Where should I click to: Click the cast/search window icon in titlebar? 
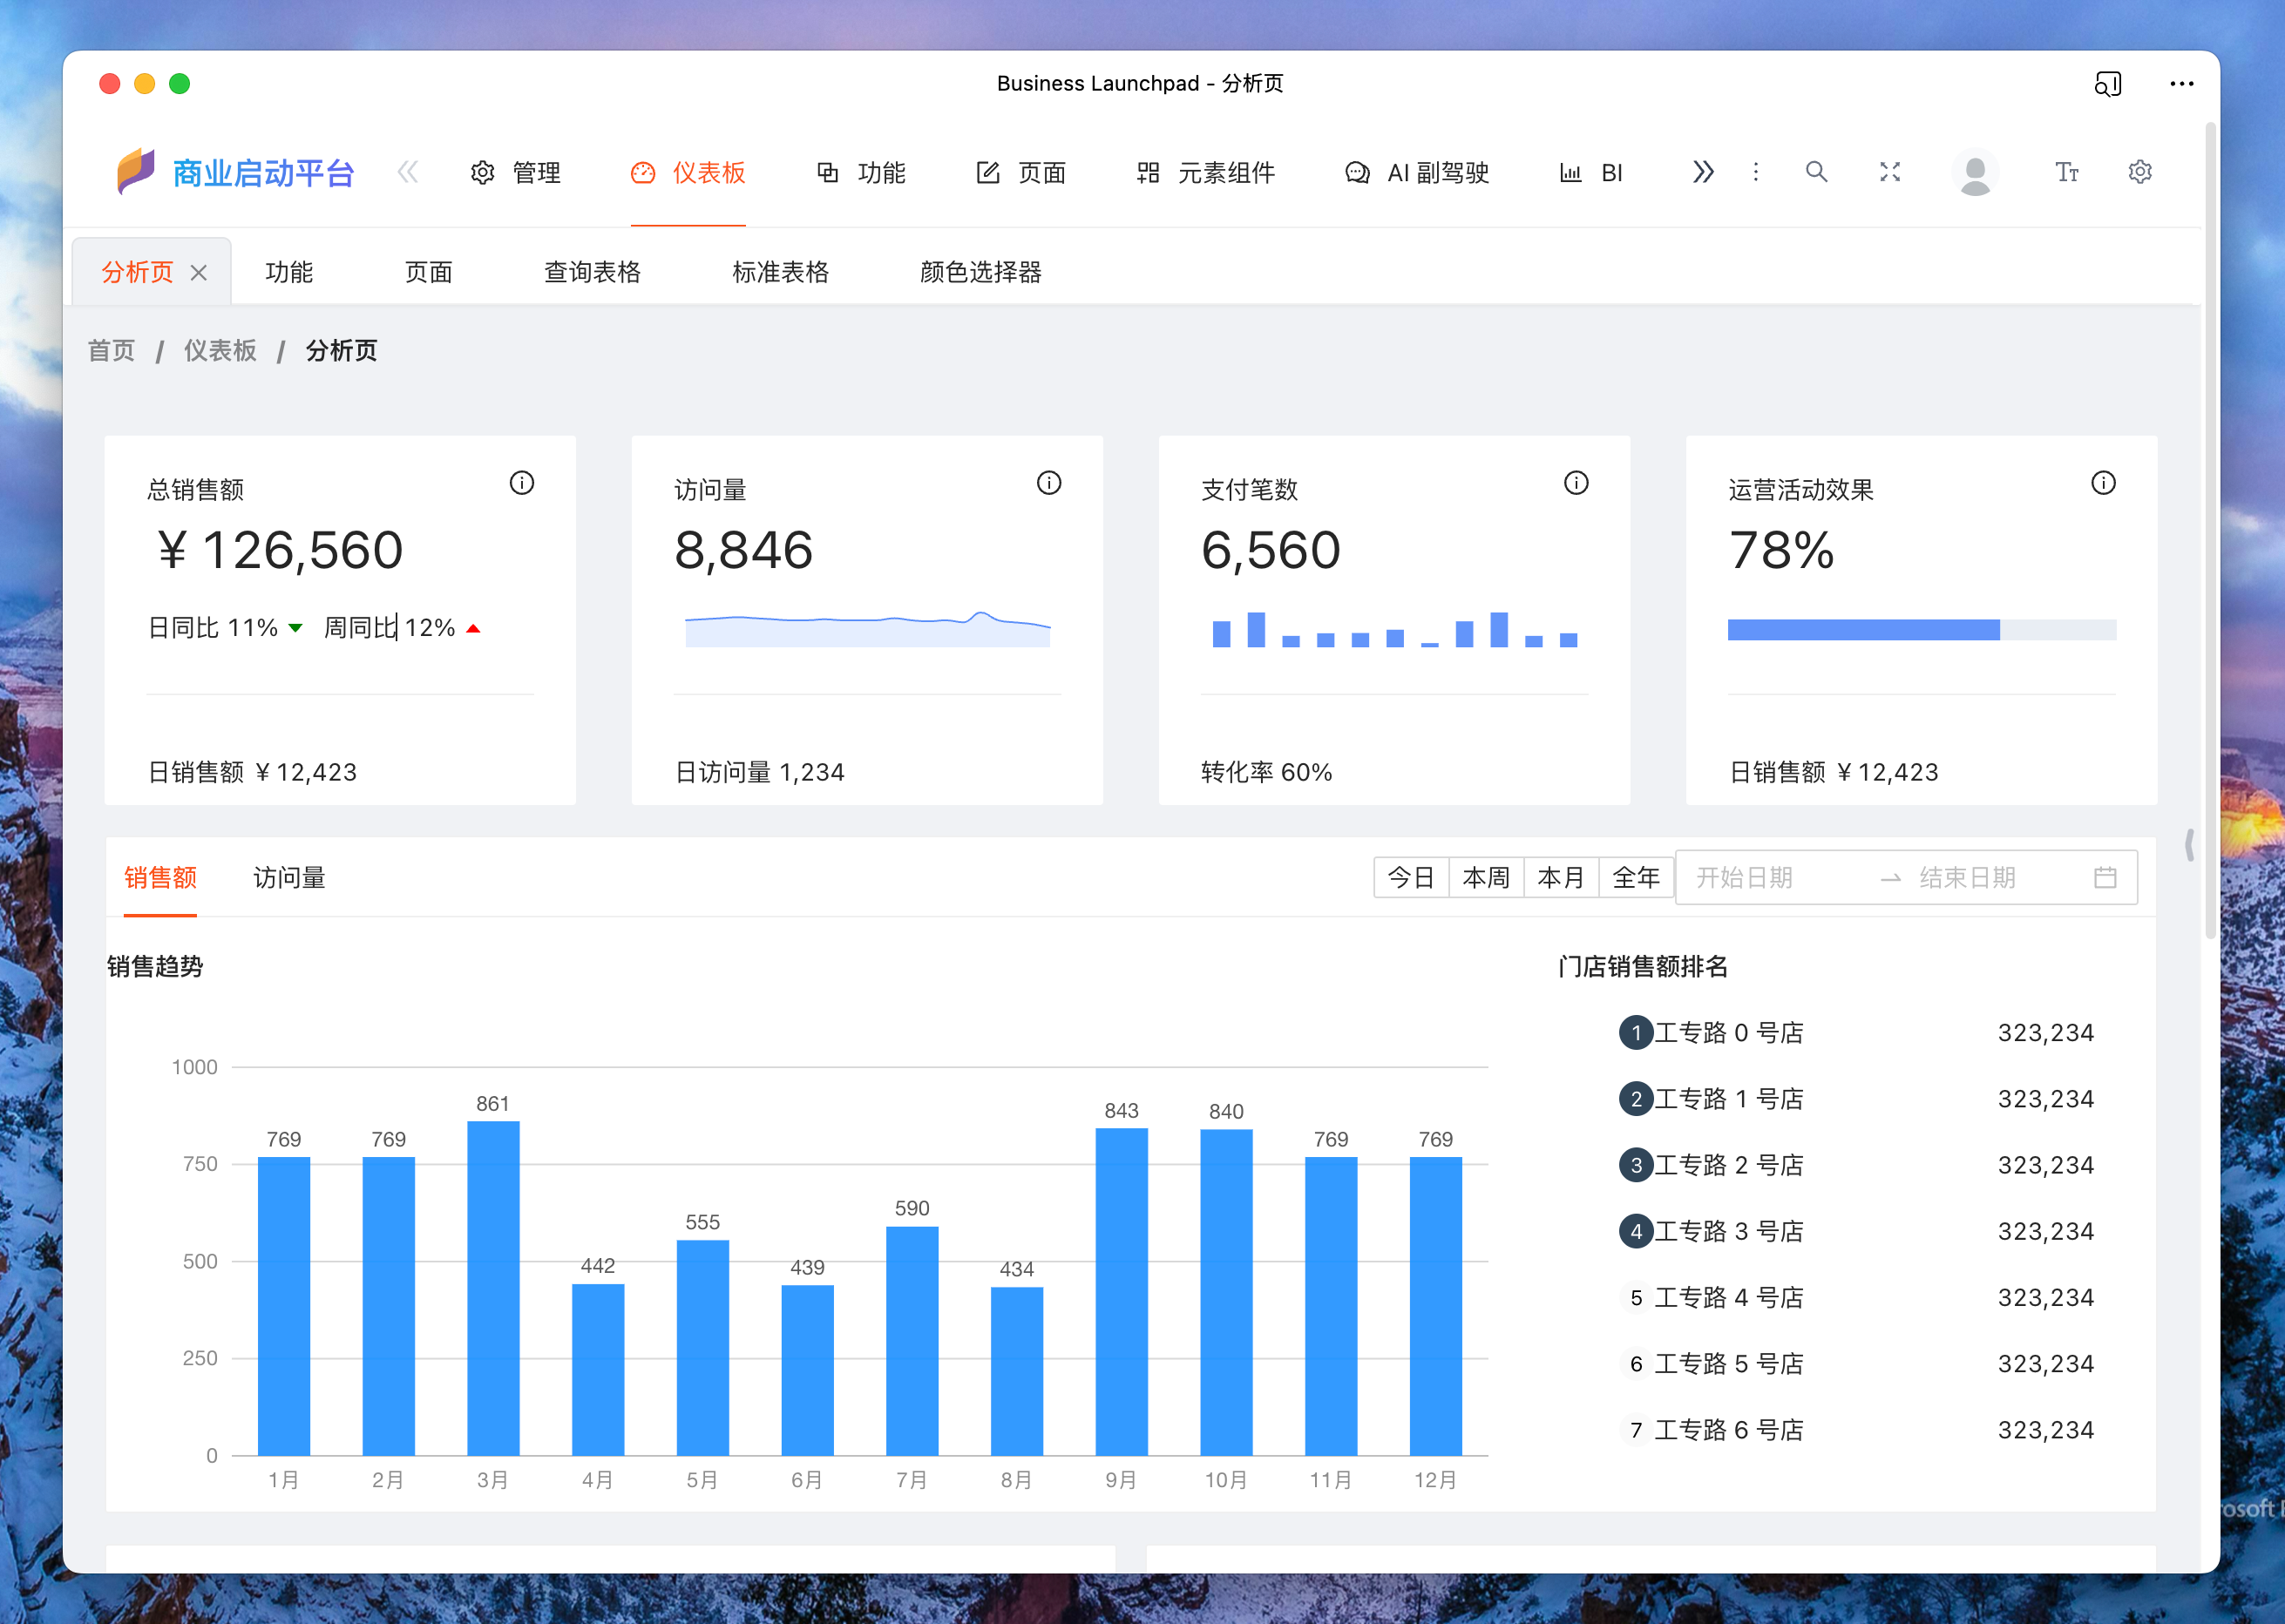pyautogui.click(x=2107, y=84)
